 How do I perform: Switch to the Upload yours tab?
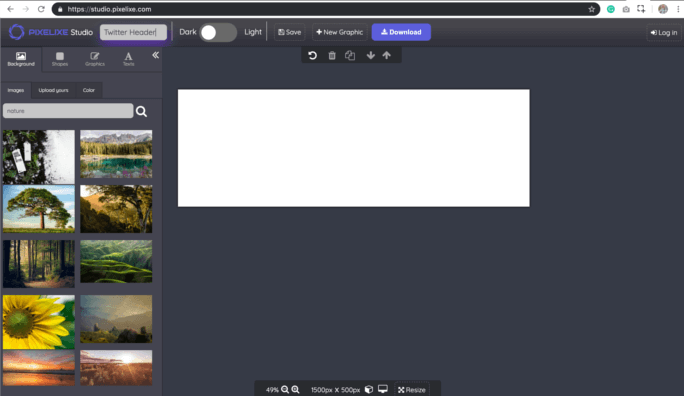(x=53, y=90)
